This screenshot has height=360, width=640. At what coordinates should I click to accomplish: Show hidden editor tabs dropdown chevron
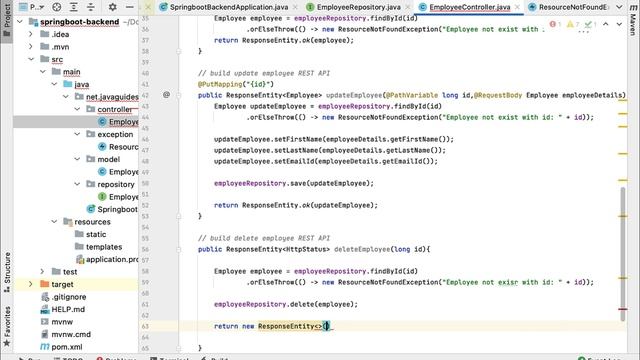619,7
